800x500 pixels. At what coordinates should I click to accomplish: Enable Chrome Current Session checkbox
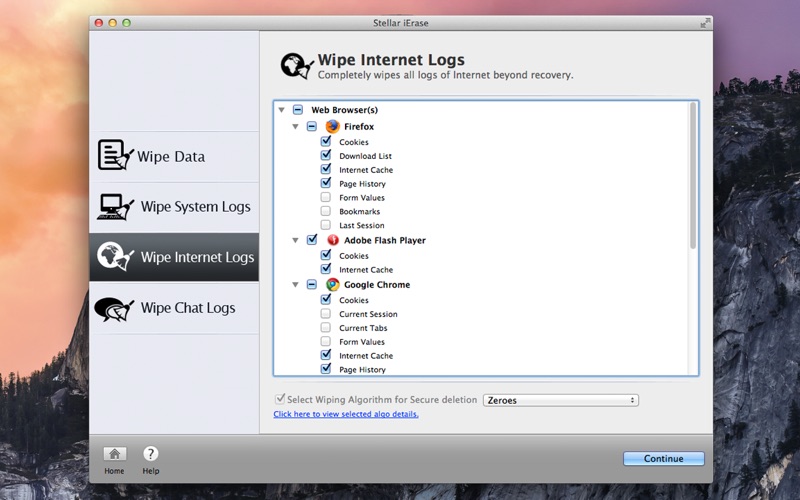(326, 313)
